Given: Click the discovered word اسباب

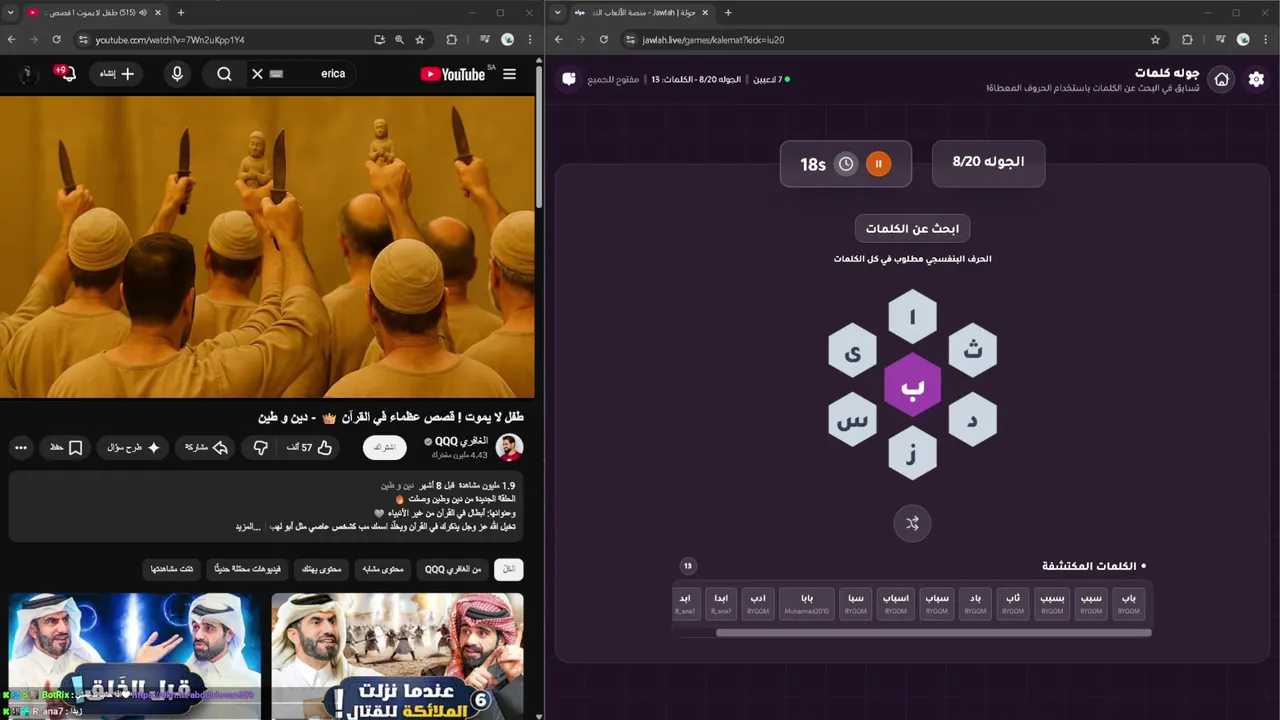Looking at the screenshot, I should (896, 603).
